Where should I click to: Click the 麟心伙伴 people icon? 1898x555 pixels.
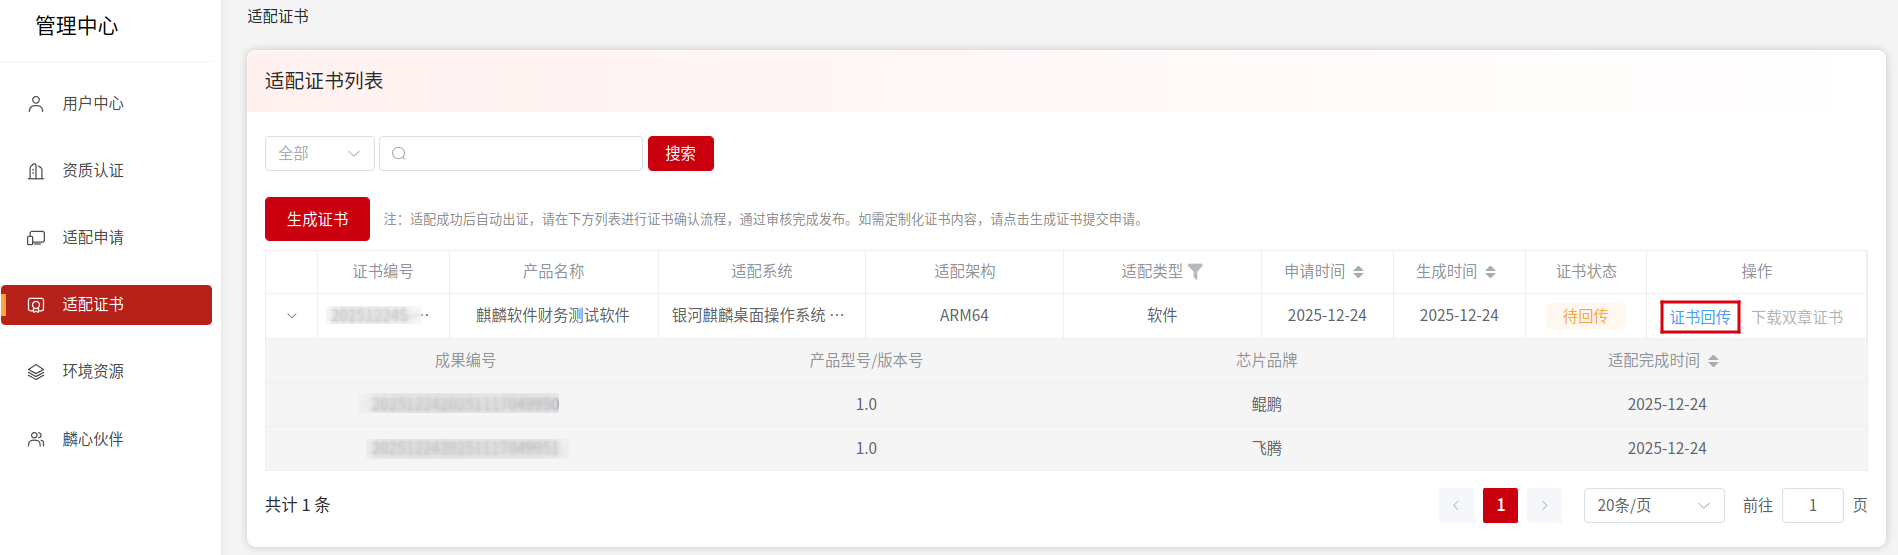click(36, 439)
